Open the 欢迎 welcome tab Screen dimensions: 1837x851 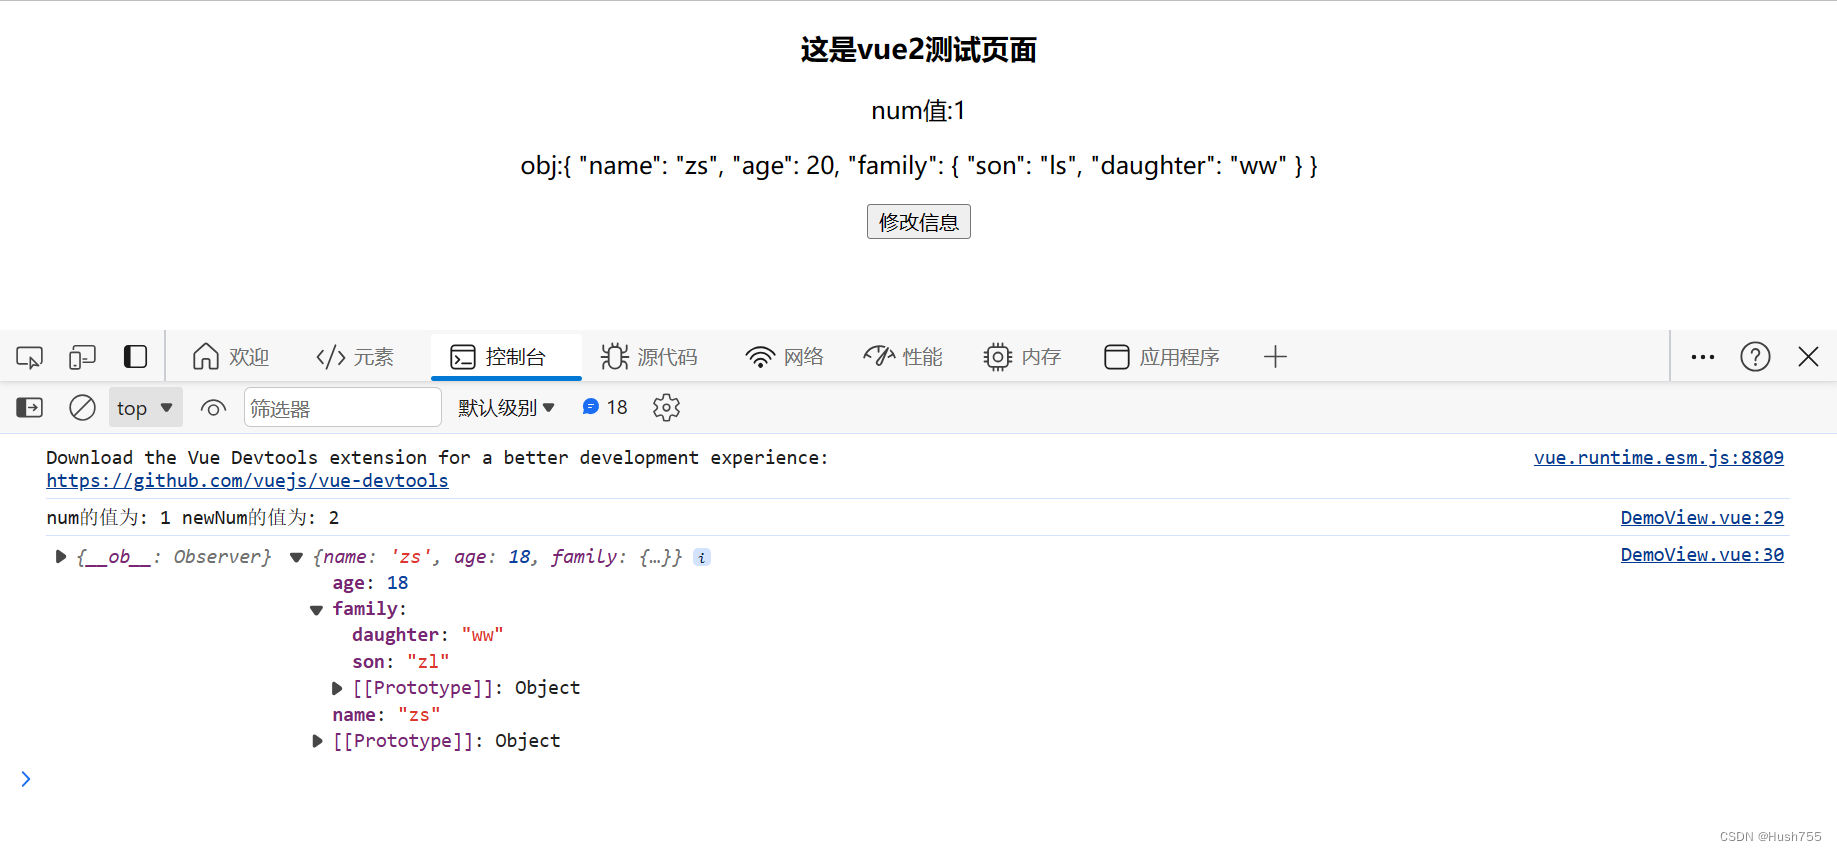[231, 357]
